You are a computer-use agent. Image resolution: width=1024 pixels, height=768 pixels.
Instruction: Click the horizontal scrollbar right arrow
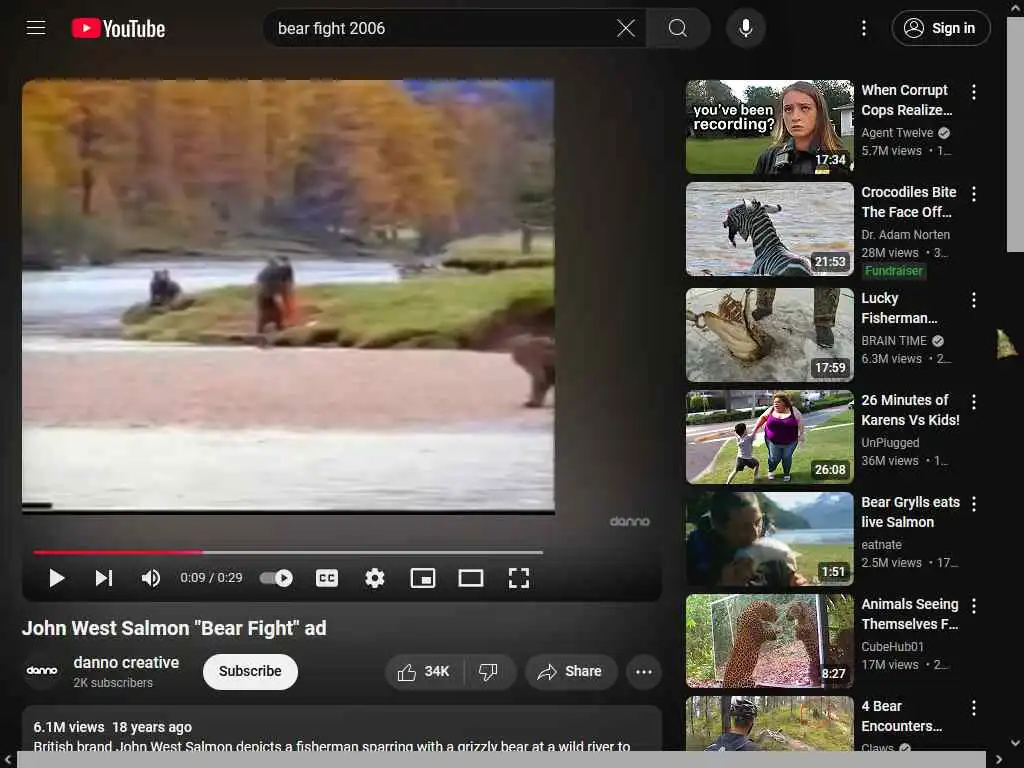tap(999, 760)
